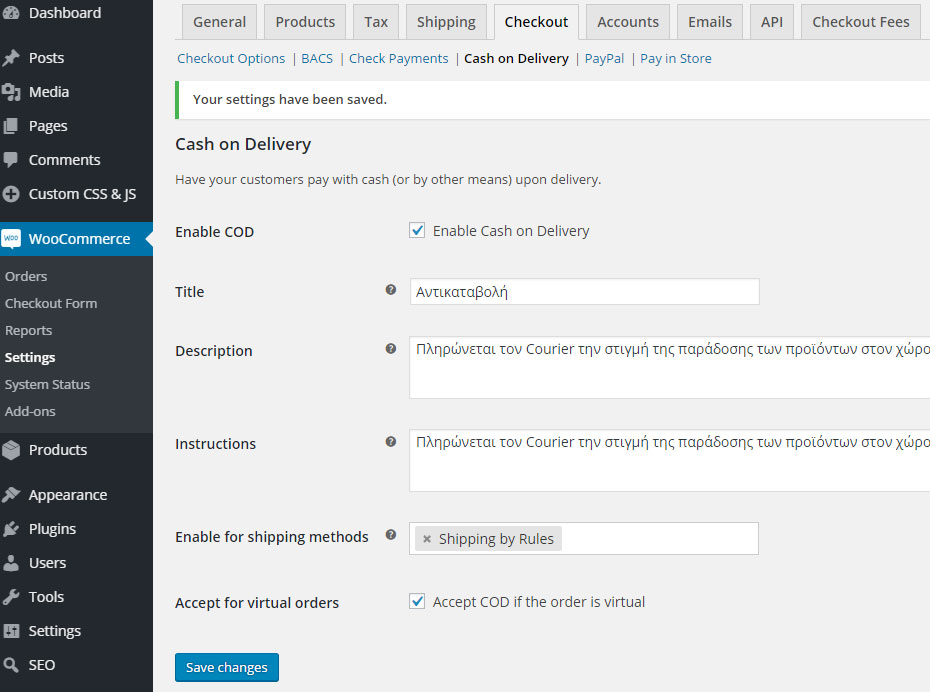Click the Appearance paintbrush icon

tap(12, 495)
